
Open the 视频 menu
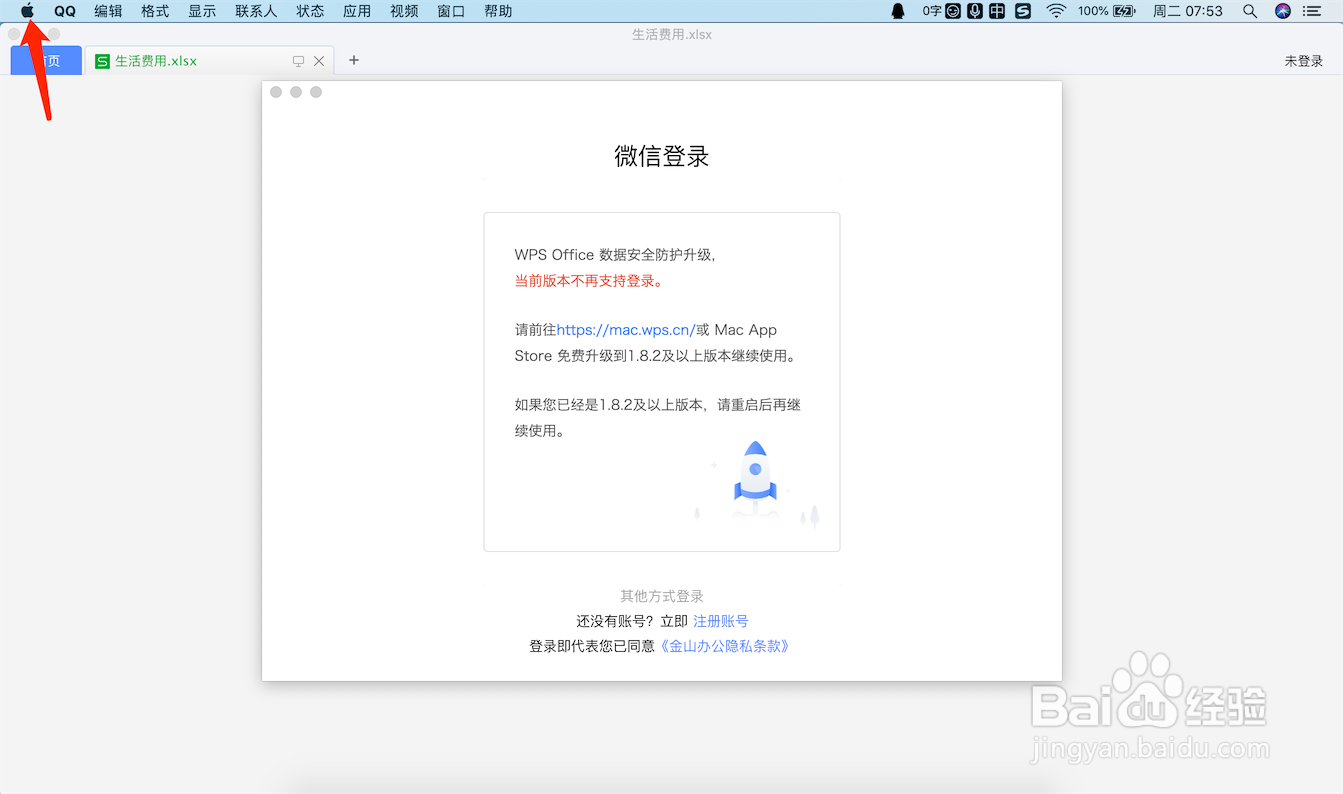pos(404,11)
